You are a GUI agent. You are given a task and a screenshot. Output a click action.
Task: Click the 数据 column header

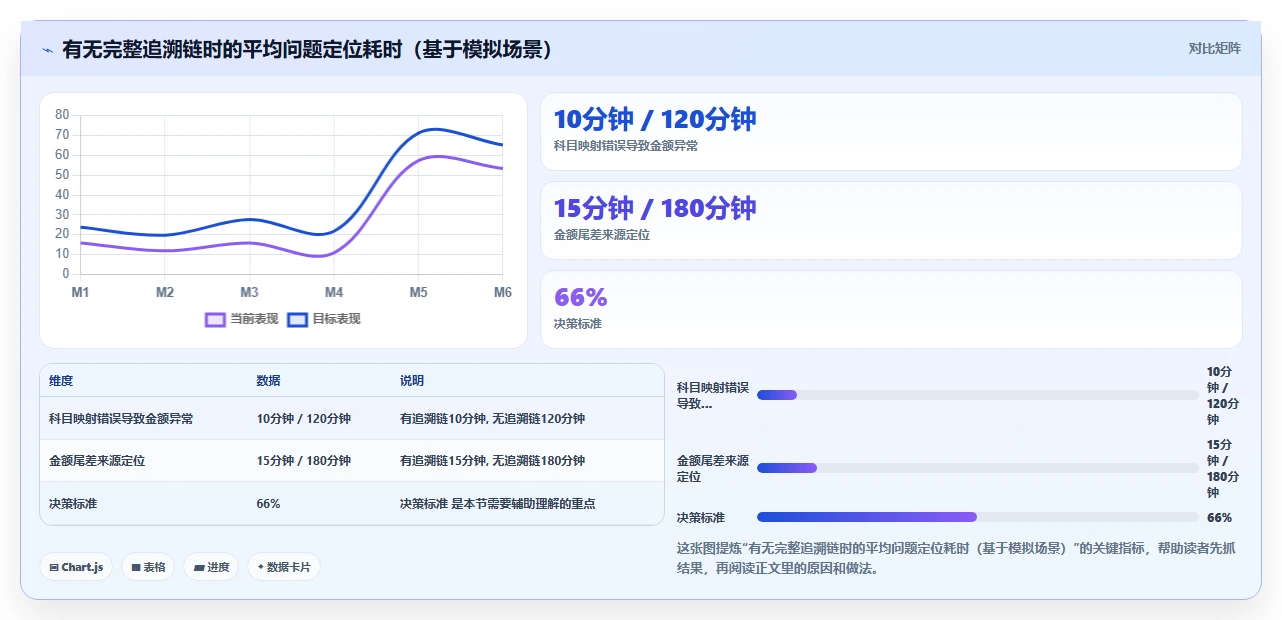[269, 381]
